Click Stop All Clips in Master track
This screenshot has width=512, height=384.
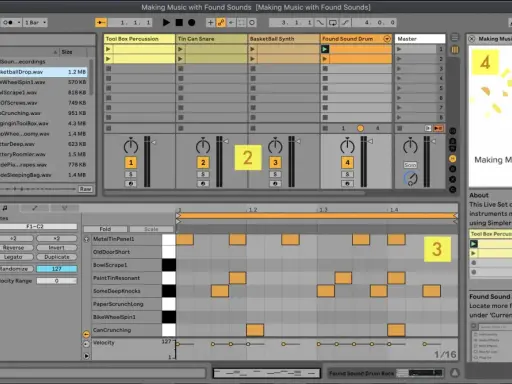[x=400, y=128]
